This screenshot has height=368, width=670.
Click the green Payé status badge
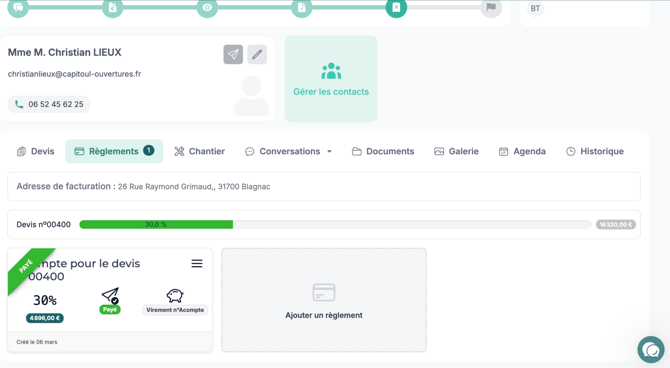[x=110, y=309]
